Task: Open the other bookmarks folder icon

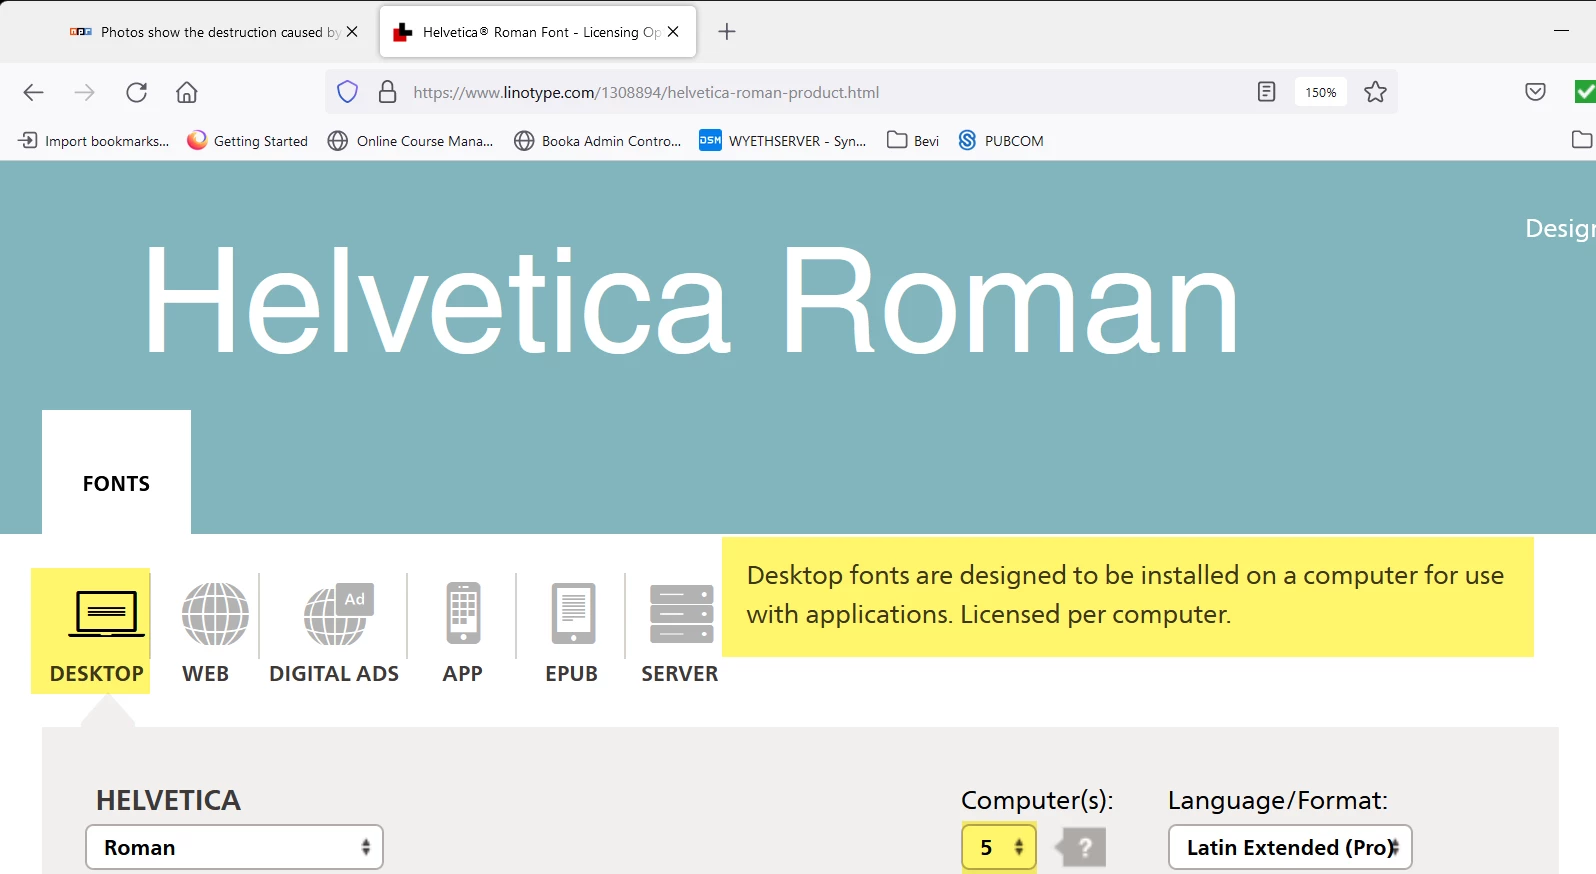Action: tap(1582, 141)
